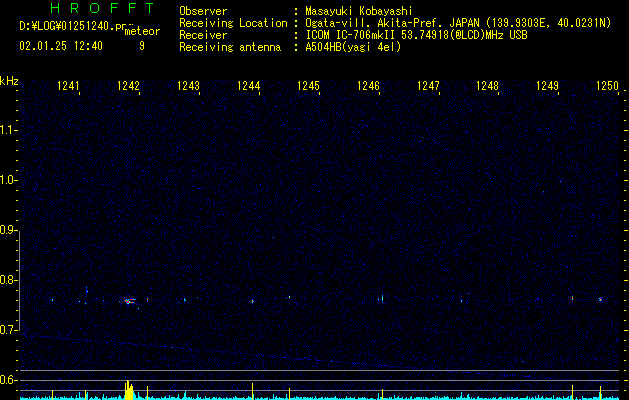Click the "Receiving antenna" label
Image resolution: width=629 pixels, height=400 pixels.
(x=230, y=47)
